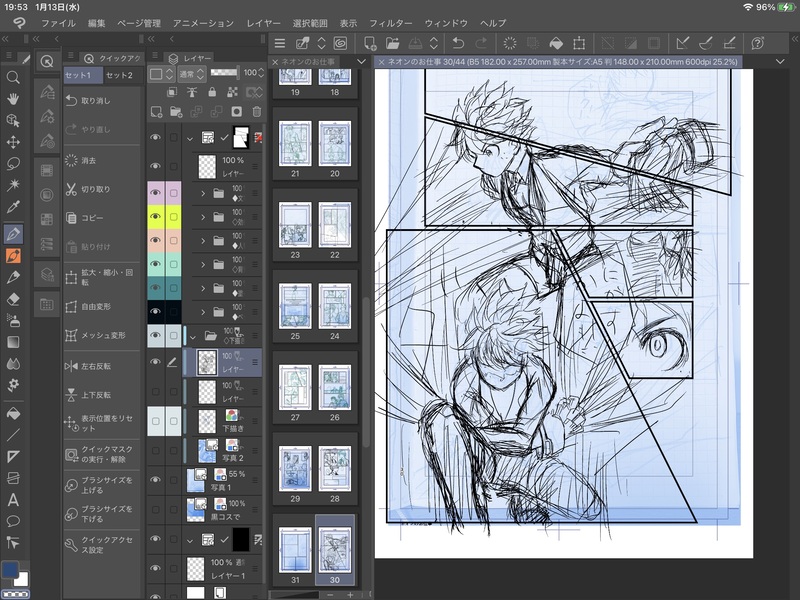Expand the pink-marked layer folder
Viewport: 800px width, 600px height.
pos(203,192)
